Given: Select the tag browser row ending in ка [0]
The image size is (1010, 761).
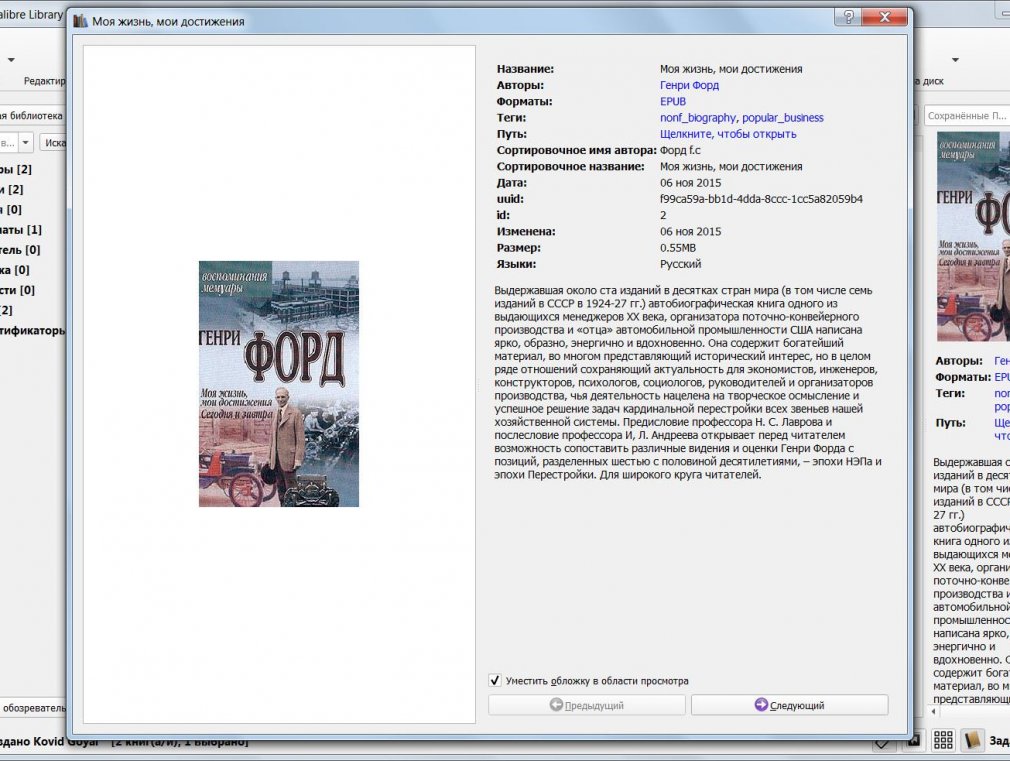Looking at the screenshot, I should tap(15, 270).
